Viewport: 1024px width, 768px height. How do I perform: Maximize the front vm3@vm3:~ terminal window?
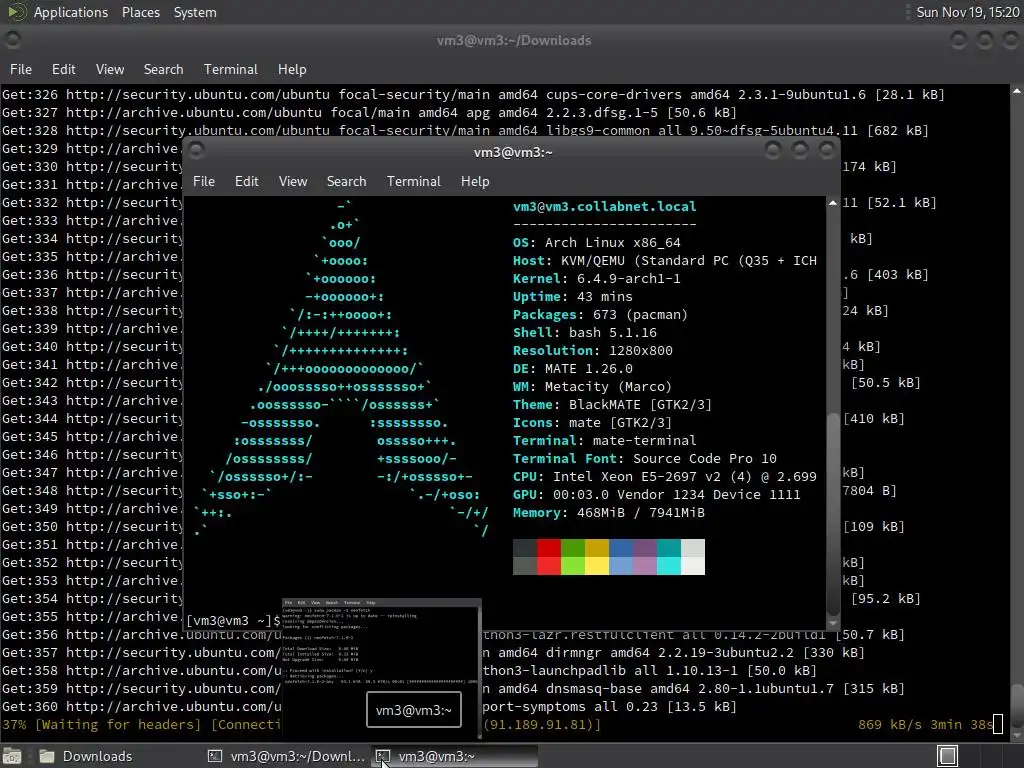(x=800, y=151)
